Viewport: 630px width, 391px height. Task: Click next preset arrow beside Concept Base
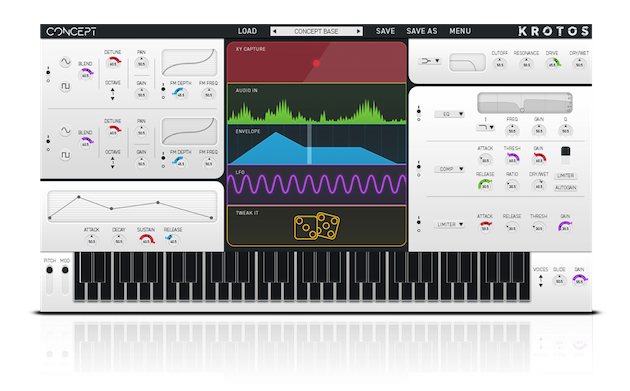358,31
